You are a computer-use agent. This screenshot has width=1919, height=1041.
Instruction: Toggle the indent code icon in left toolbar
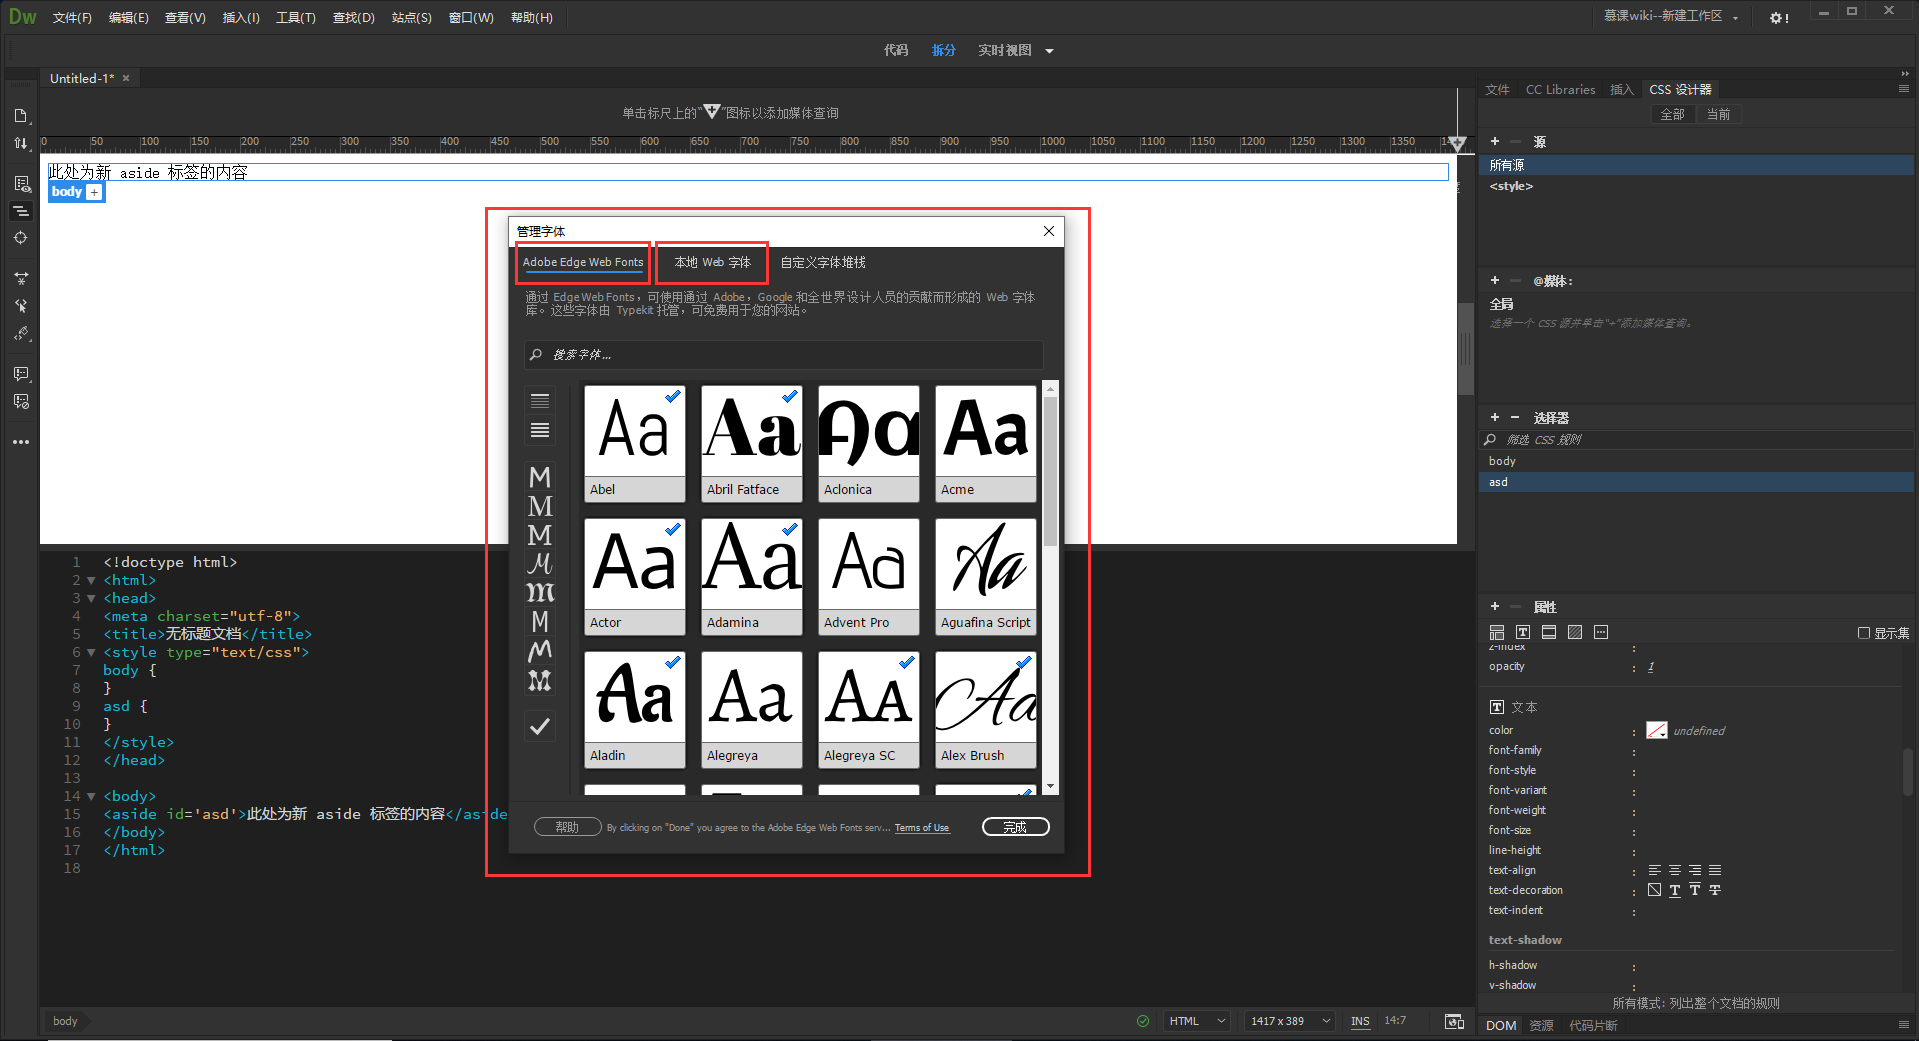[x=20, y=211]
